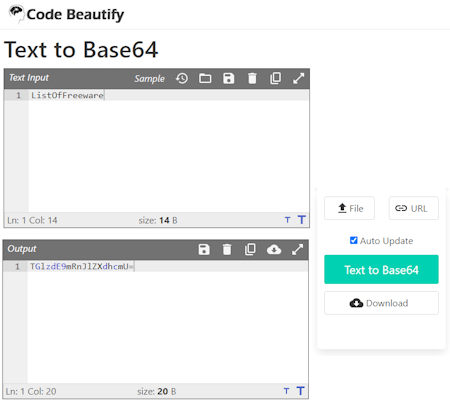The width and height of the screenshot is (450, 414).
Task: Clear Text Input with trash icon
Action: (252, 78)
